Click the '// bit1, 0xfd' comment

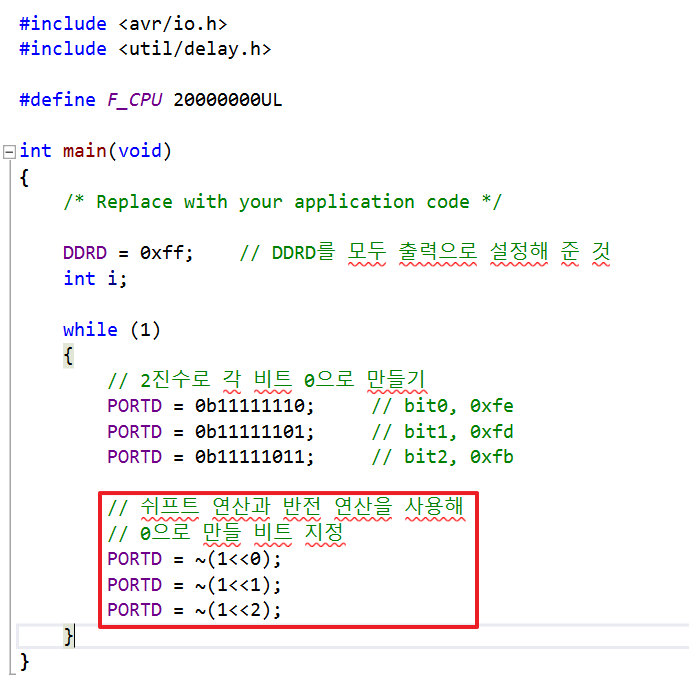click(442, 431)
